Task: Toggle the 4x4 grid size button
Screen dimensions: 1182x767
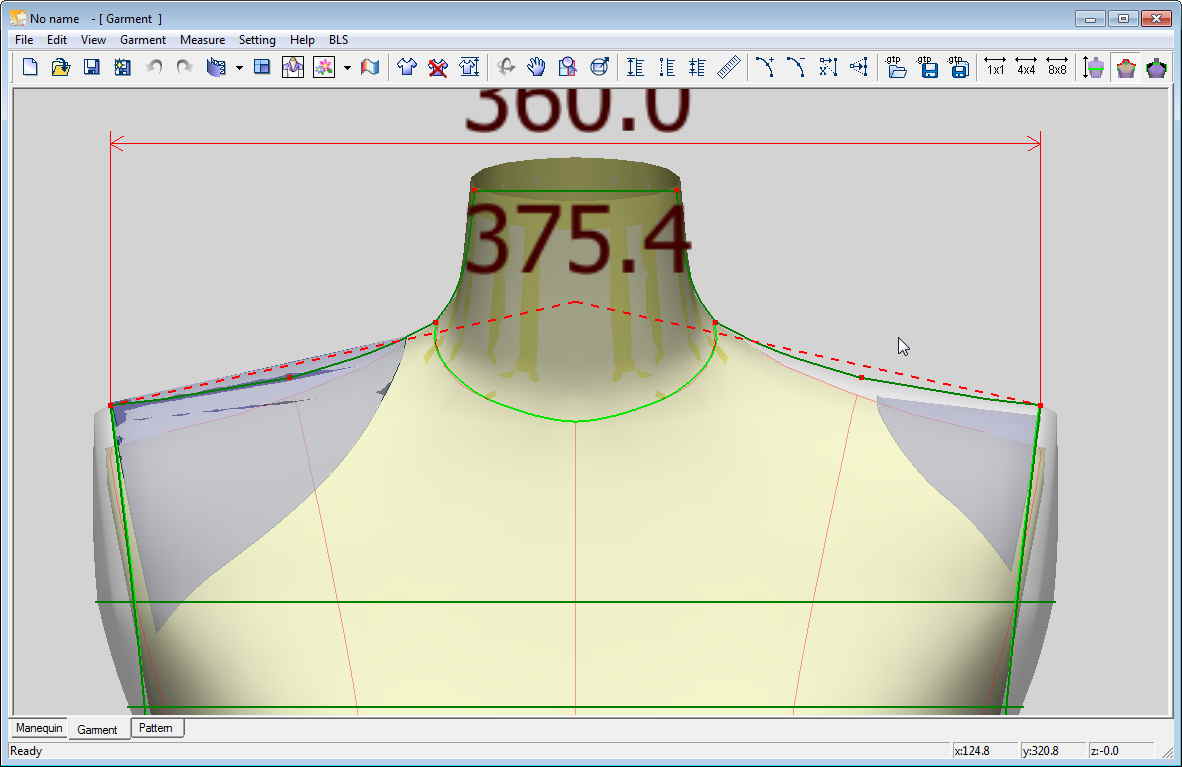Action: pos(1026,67)
